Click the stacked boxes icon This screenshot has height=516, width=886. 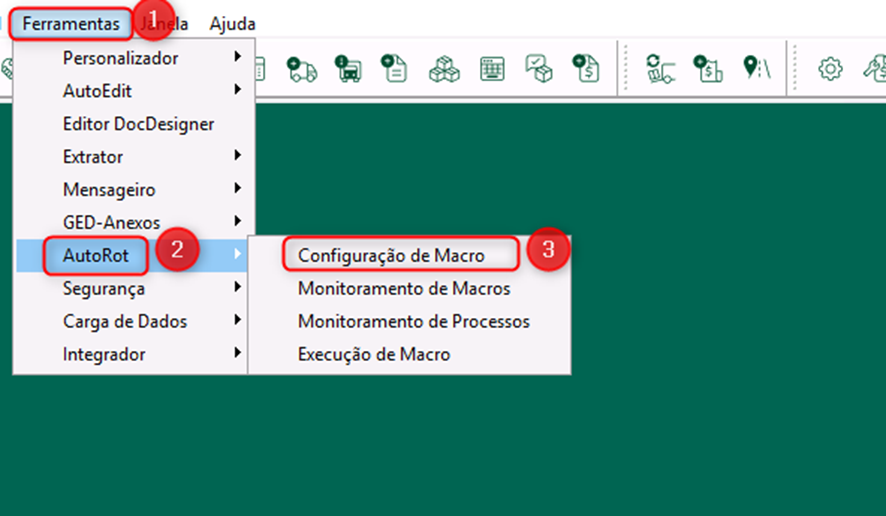click(444, 69)
